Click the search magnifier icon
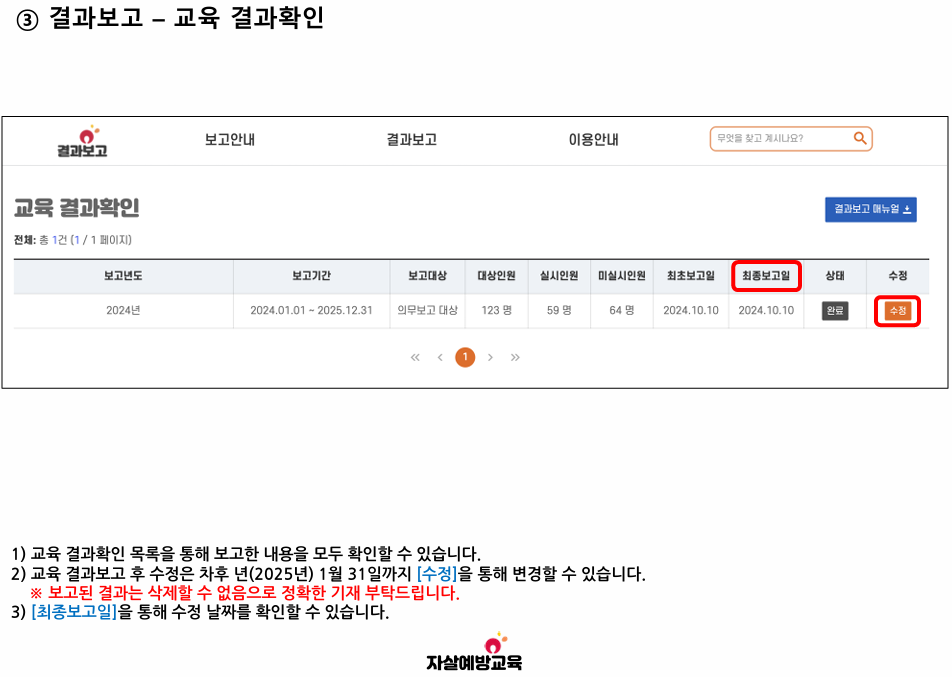952x677 pixels. [860, 139]
